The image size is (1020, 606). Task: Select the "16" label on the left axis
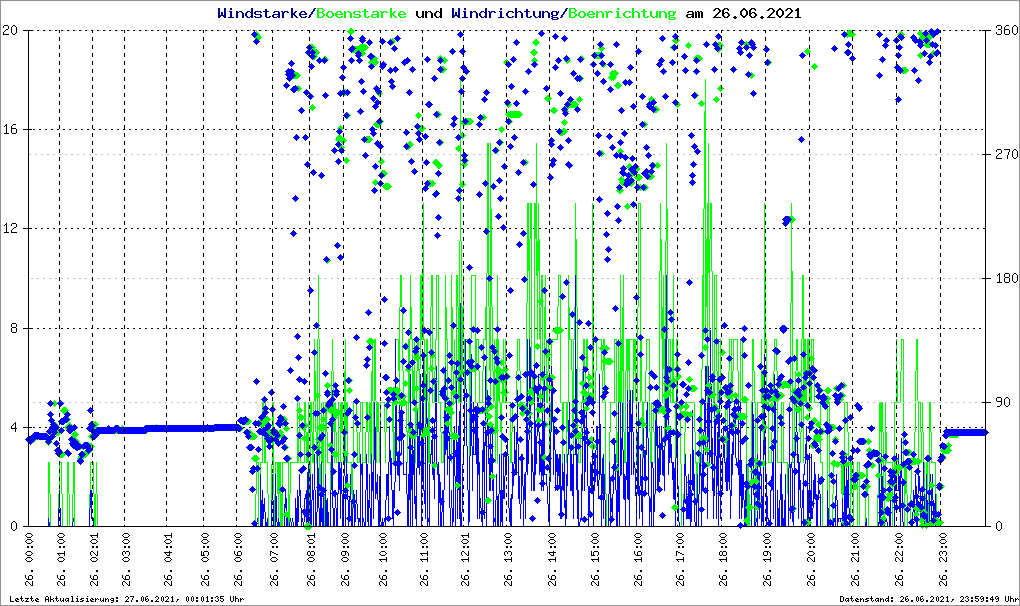click(x=10, y=129)
